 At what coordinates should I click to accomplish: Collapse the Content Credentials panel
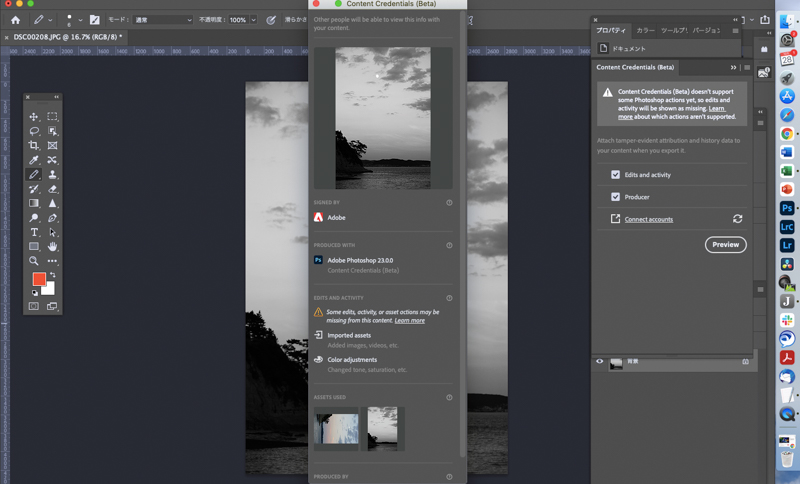(x=733, y=67)
